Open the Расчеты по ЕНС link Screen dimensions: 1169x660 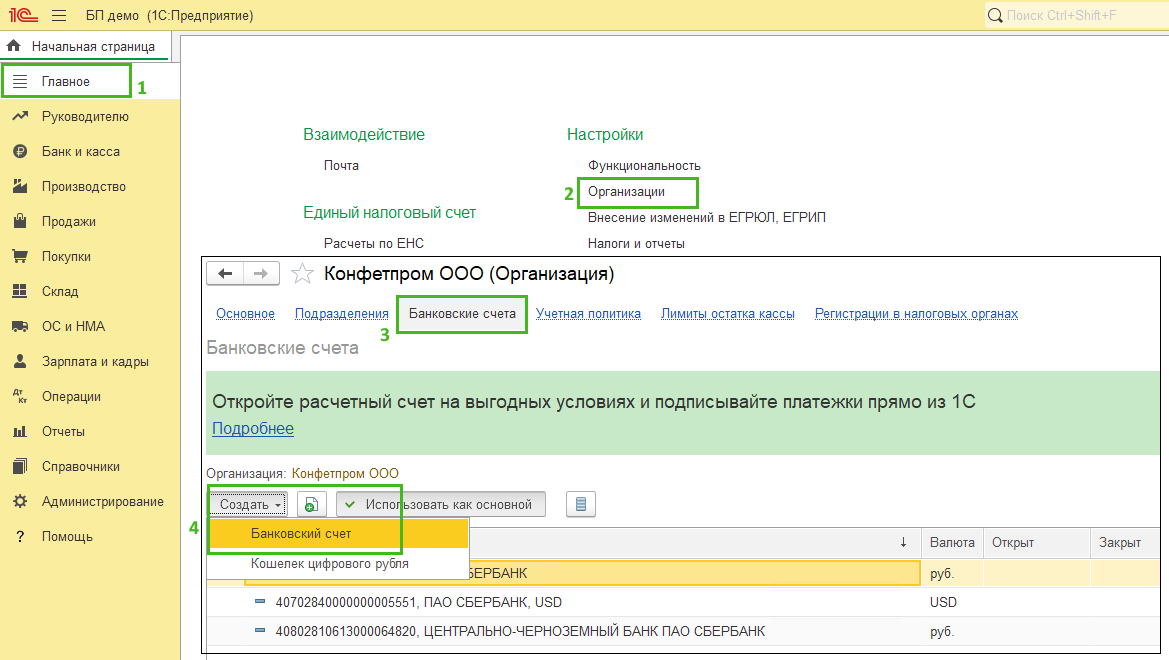point(374,244)
